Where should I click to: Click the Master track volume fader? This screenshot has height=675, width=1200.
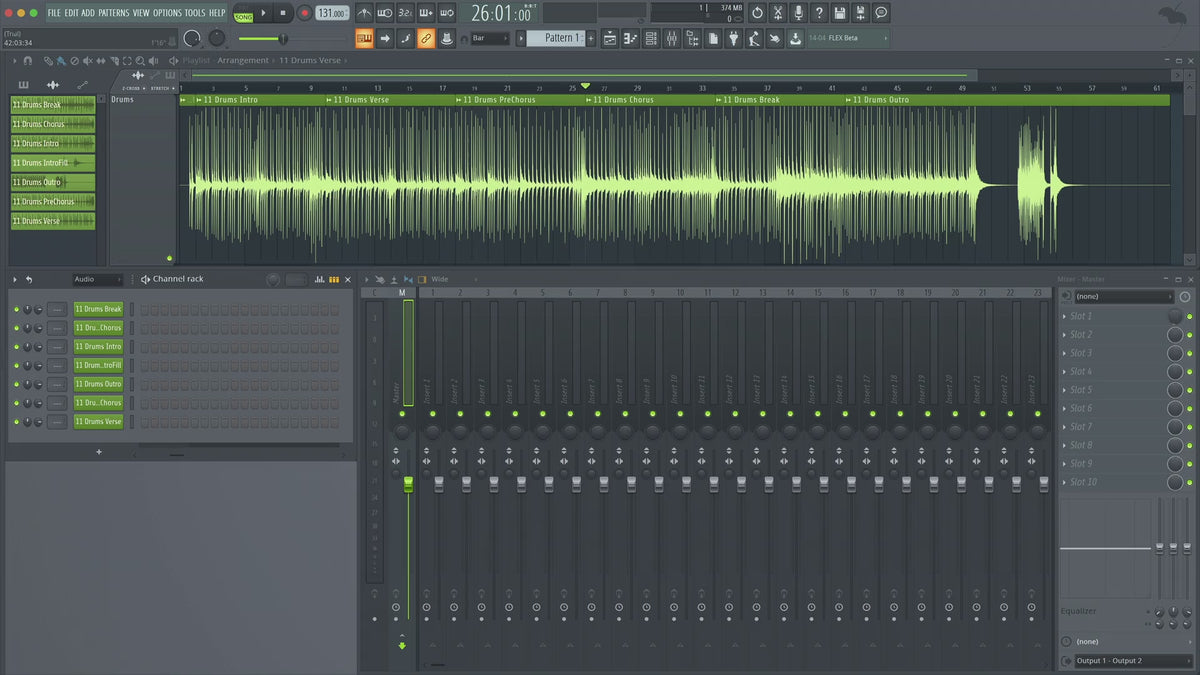point(408,484)
